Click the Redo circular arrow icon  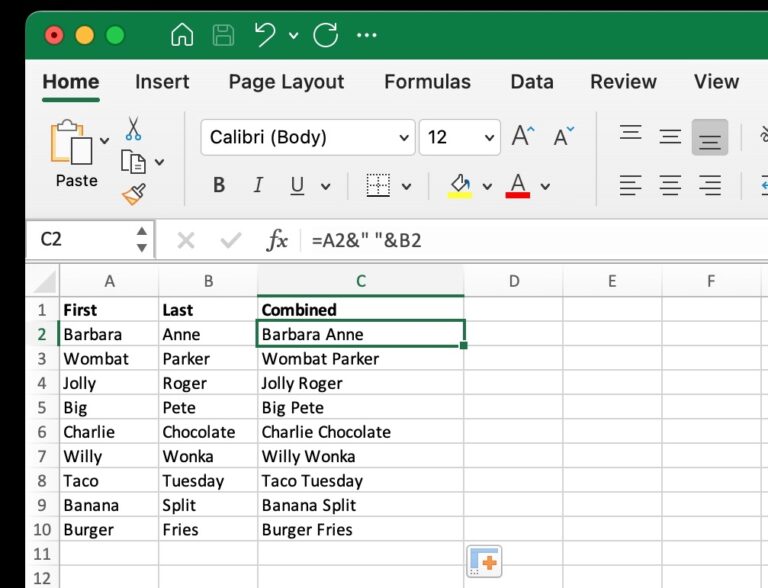(x=326, y=35)
